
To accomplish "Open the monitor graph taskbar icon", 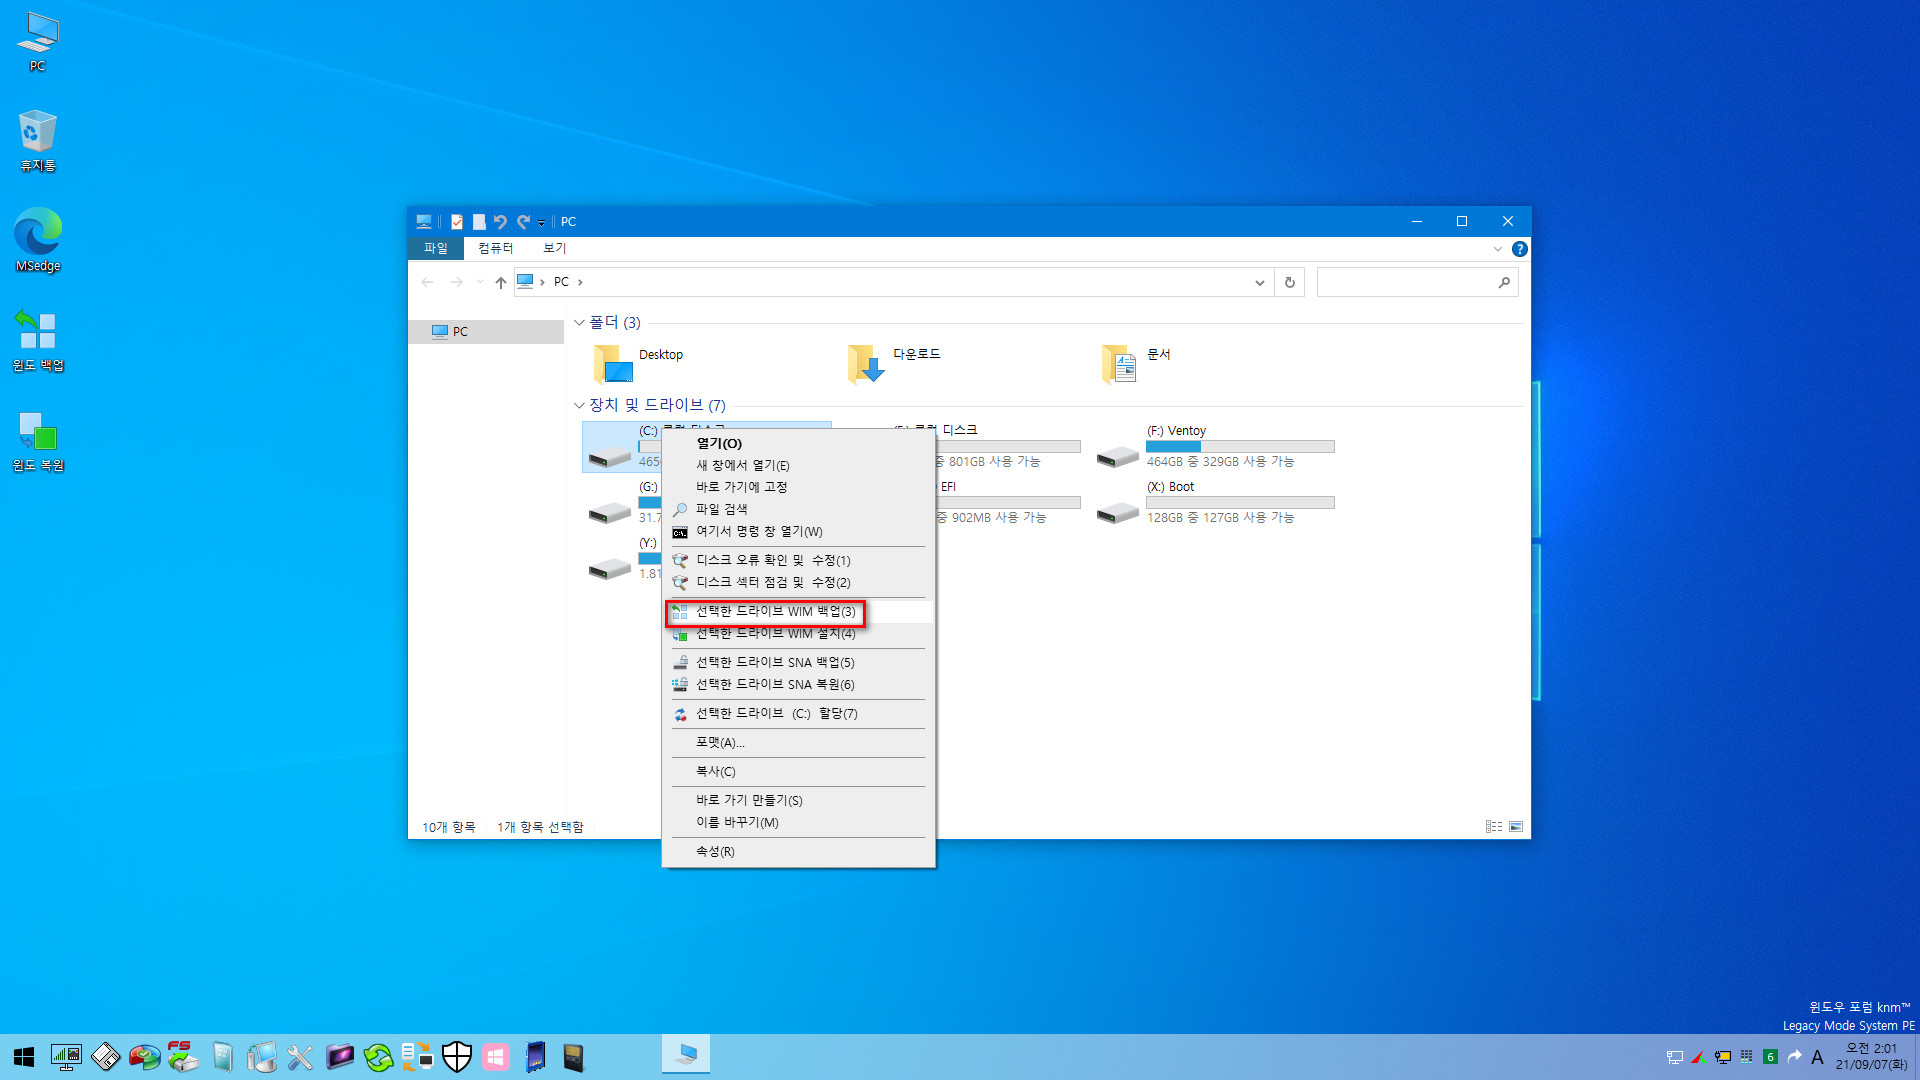I will click(x=66, y=1057).
